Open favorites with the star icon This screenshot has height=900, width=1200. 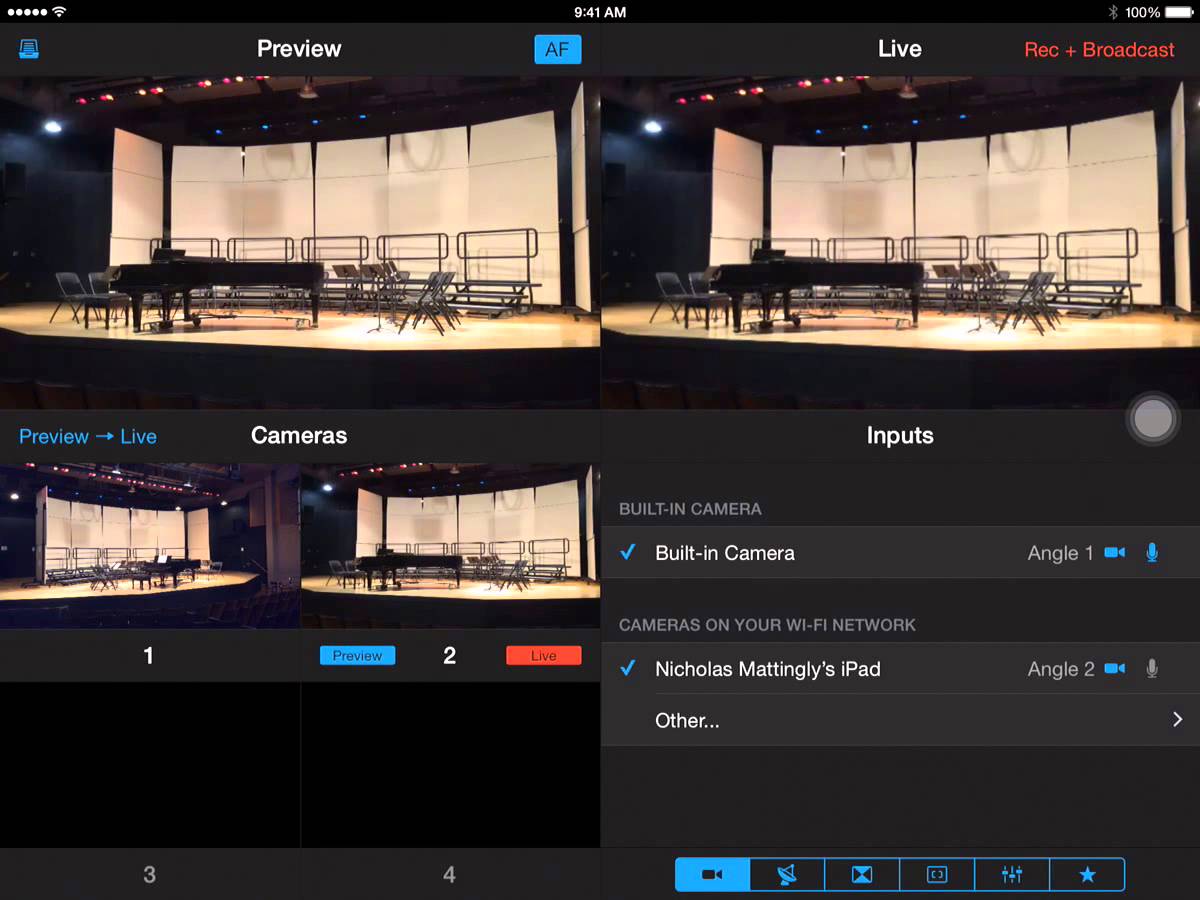pyautogui.click(x=1086, y=874)
